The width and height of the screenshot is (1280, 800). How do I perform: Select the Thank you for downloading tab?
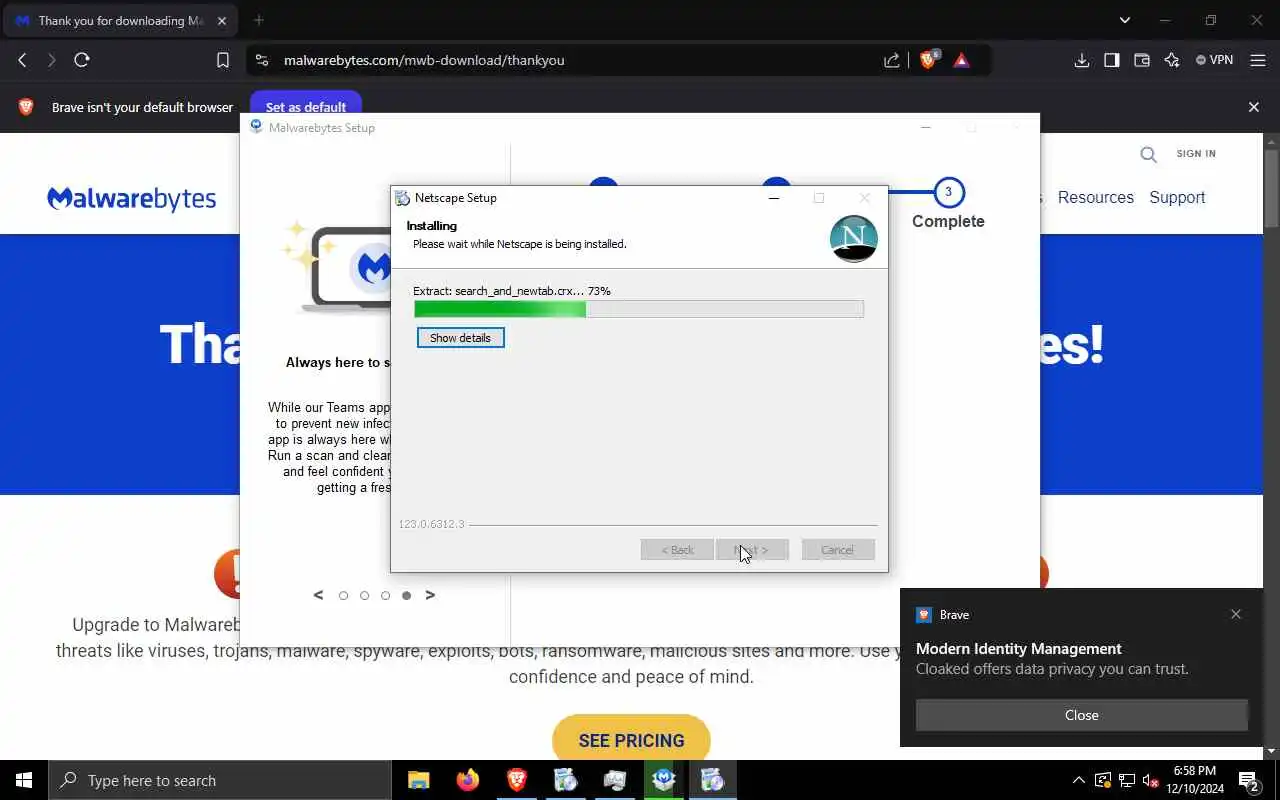point(120,20)
